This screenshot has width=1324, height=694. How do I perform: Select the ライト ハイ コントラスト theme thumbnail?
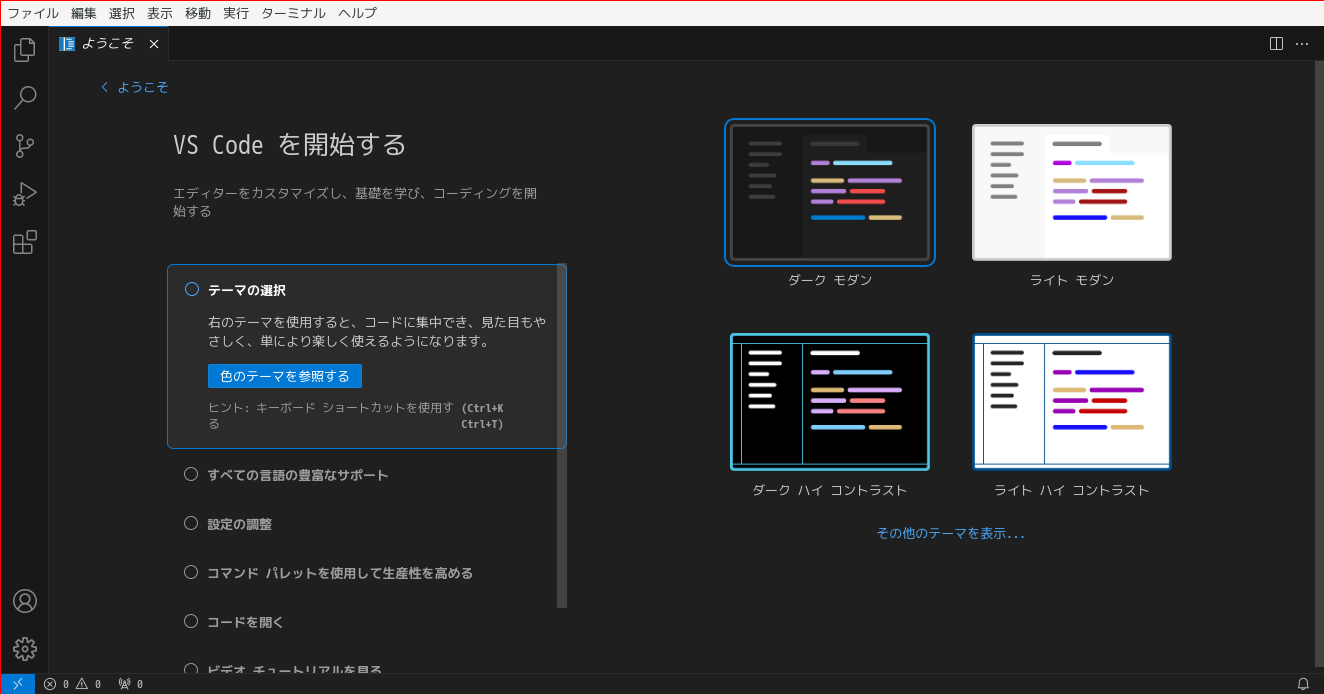[x=1072, y=401]
